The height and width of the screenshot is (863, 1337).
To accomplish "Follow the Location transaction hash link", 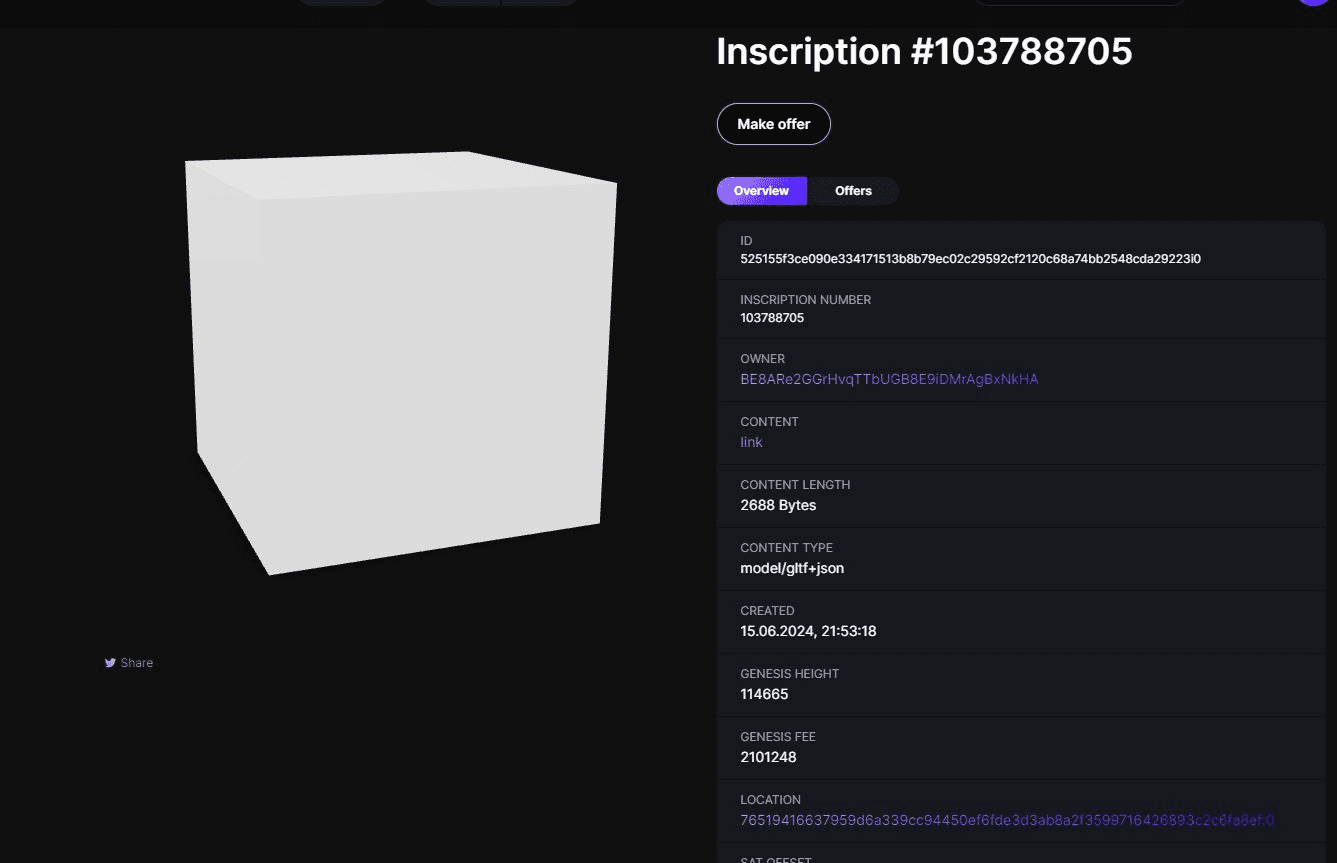I will pos(1007,820).
